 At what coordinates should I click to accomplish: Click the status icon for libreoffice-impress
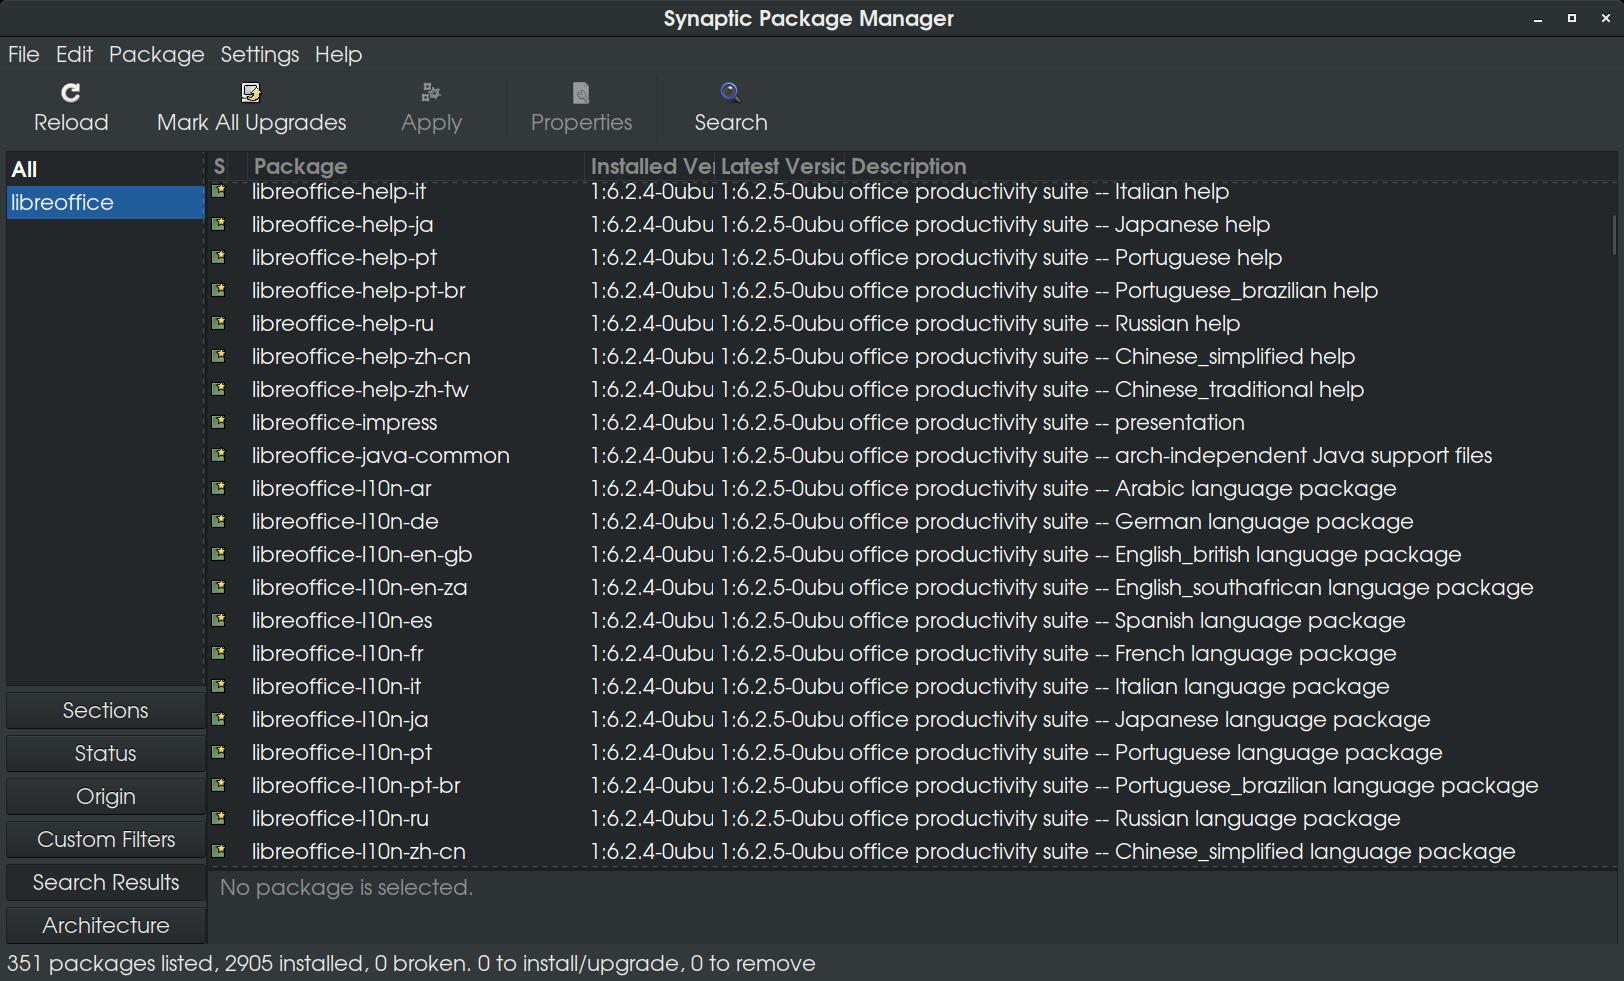pyautogui.click(x=219, y=422)
